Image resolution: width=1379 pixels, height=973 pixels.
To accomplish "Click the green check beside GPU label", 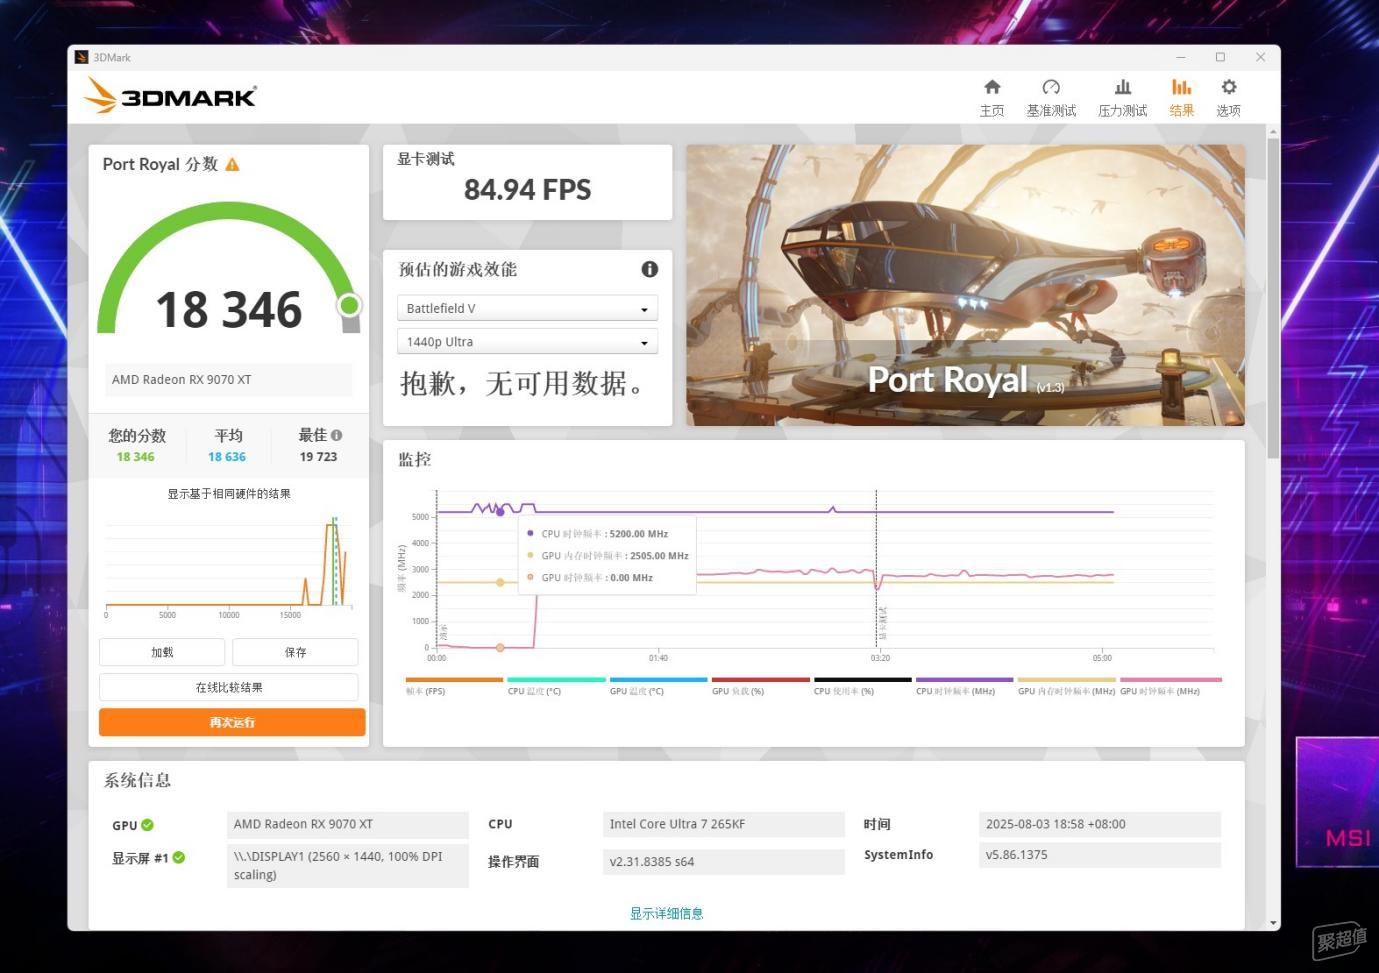I will coord(147,825).
